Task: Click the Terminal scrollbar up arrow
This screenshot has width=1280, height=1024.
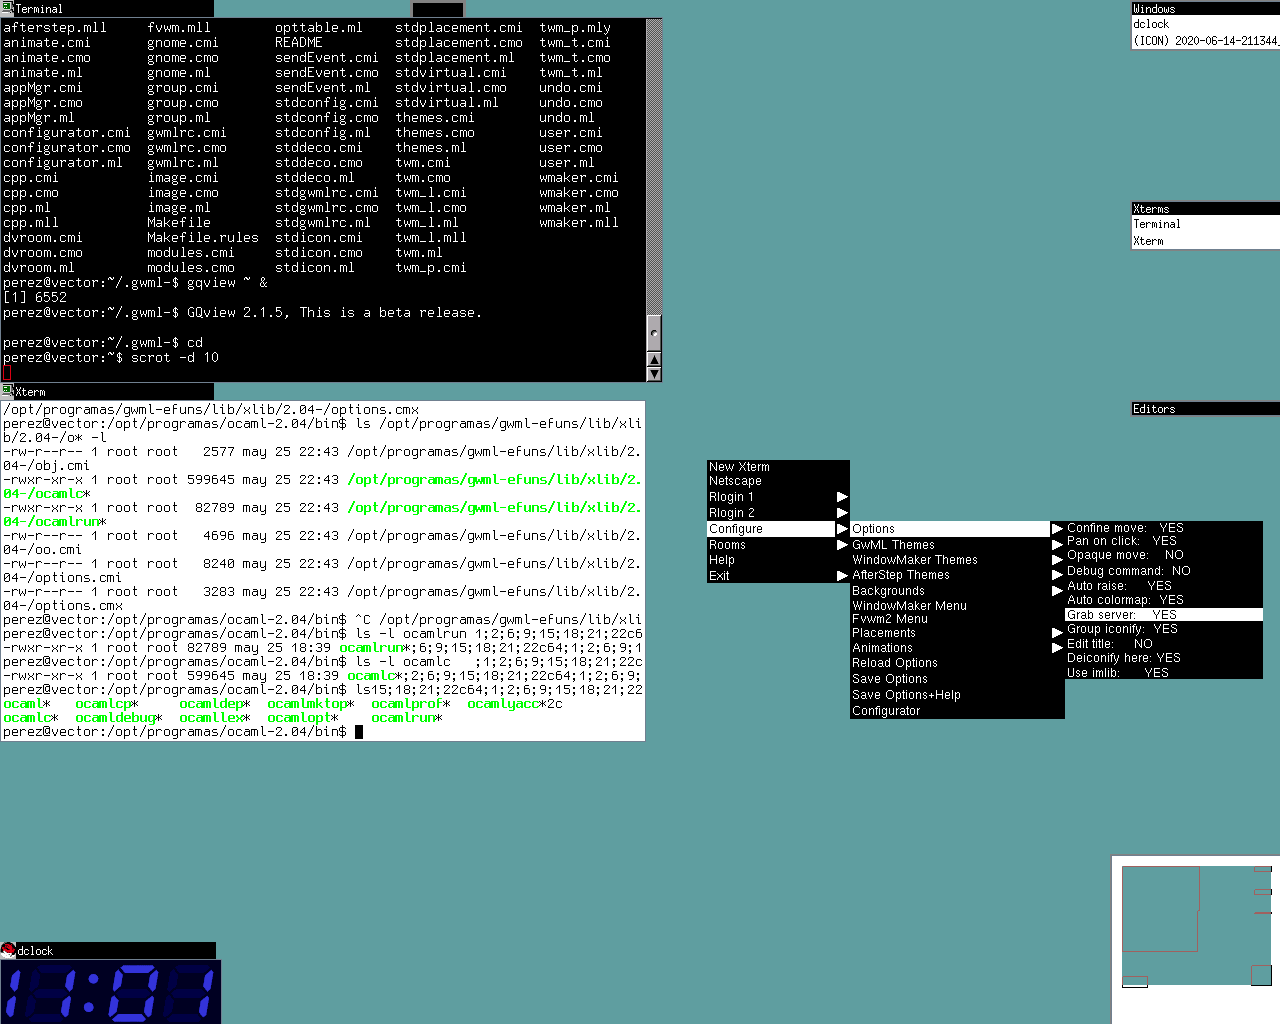Action: coord(654,359)
